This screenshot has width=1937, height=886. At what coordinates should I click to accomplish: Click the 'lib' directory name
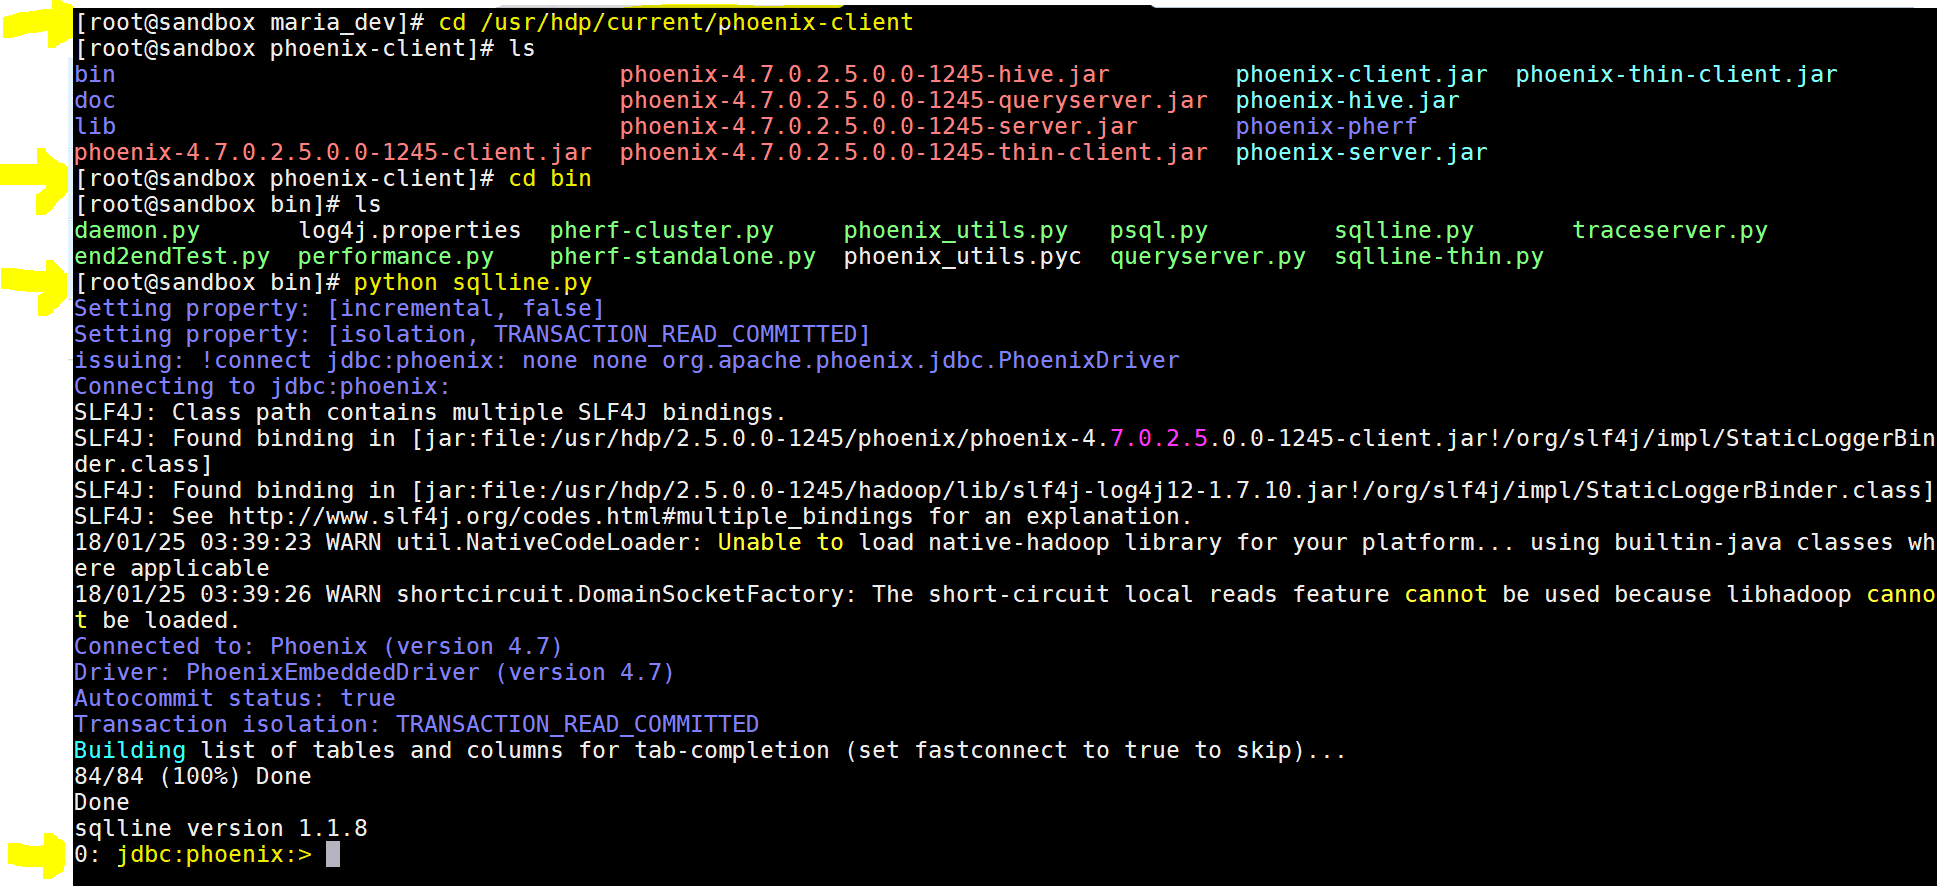click(x=95, y=127)
